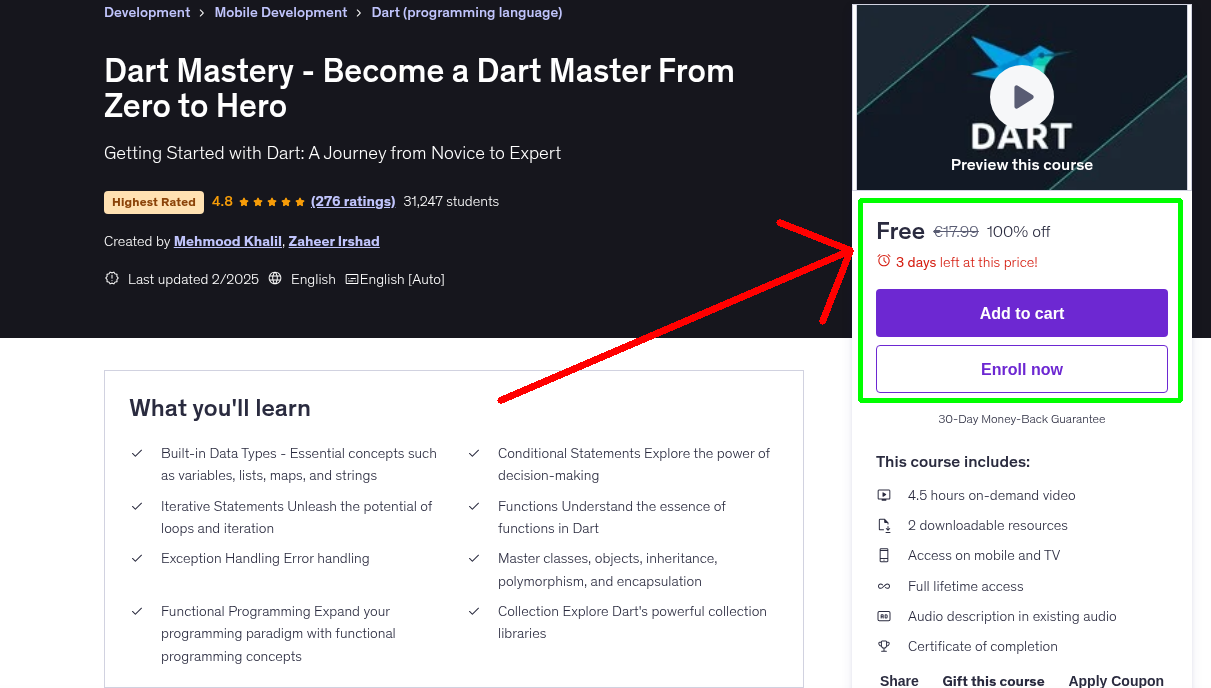Click the play button to preview course
Image resolution: width=1211 pixels, height=688 pixels.
[x=1021, y=96]
